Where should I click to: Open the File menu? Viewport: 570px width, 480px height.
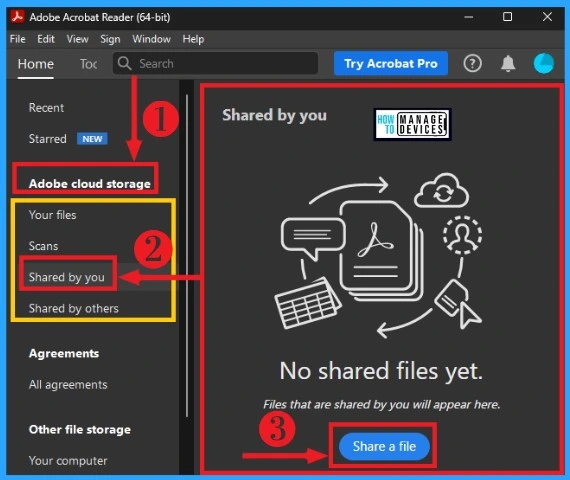point(17,39)
